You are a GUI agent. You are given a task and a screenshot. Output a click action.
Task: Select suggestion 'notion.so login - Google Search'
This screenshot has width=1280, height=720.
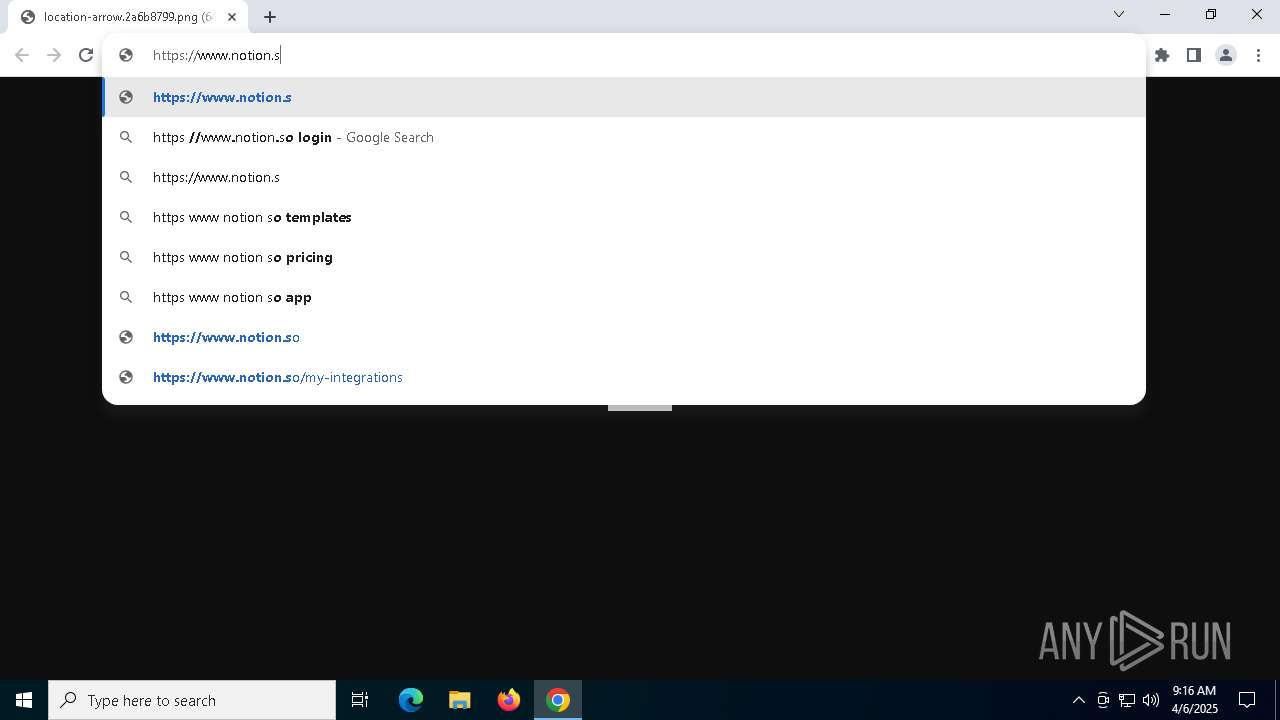[624, 137]
